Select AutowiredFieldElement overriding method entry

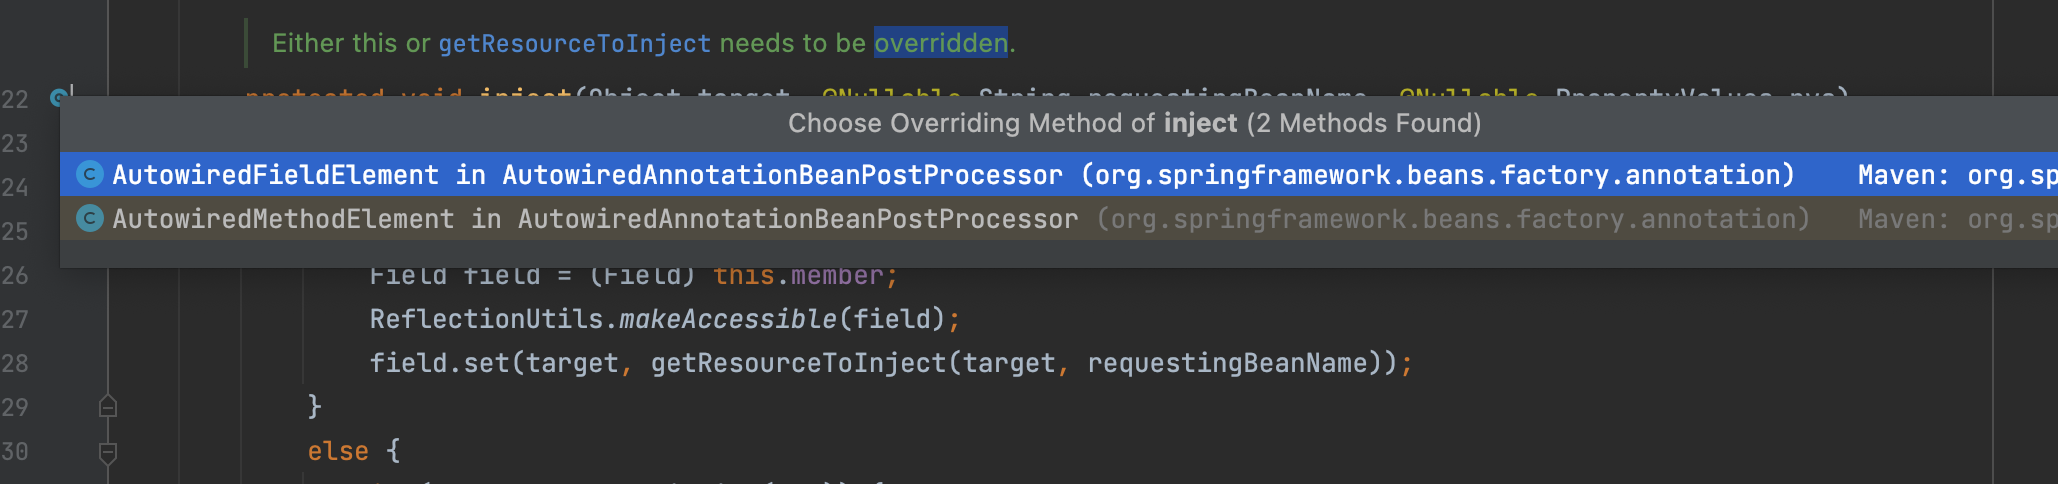tap(1058, 175)
